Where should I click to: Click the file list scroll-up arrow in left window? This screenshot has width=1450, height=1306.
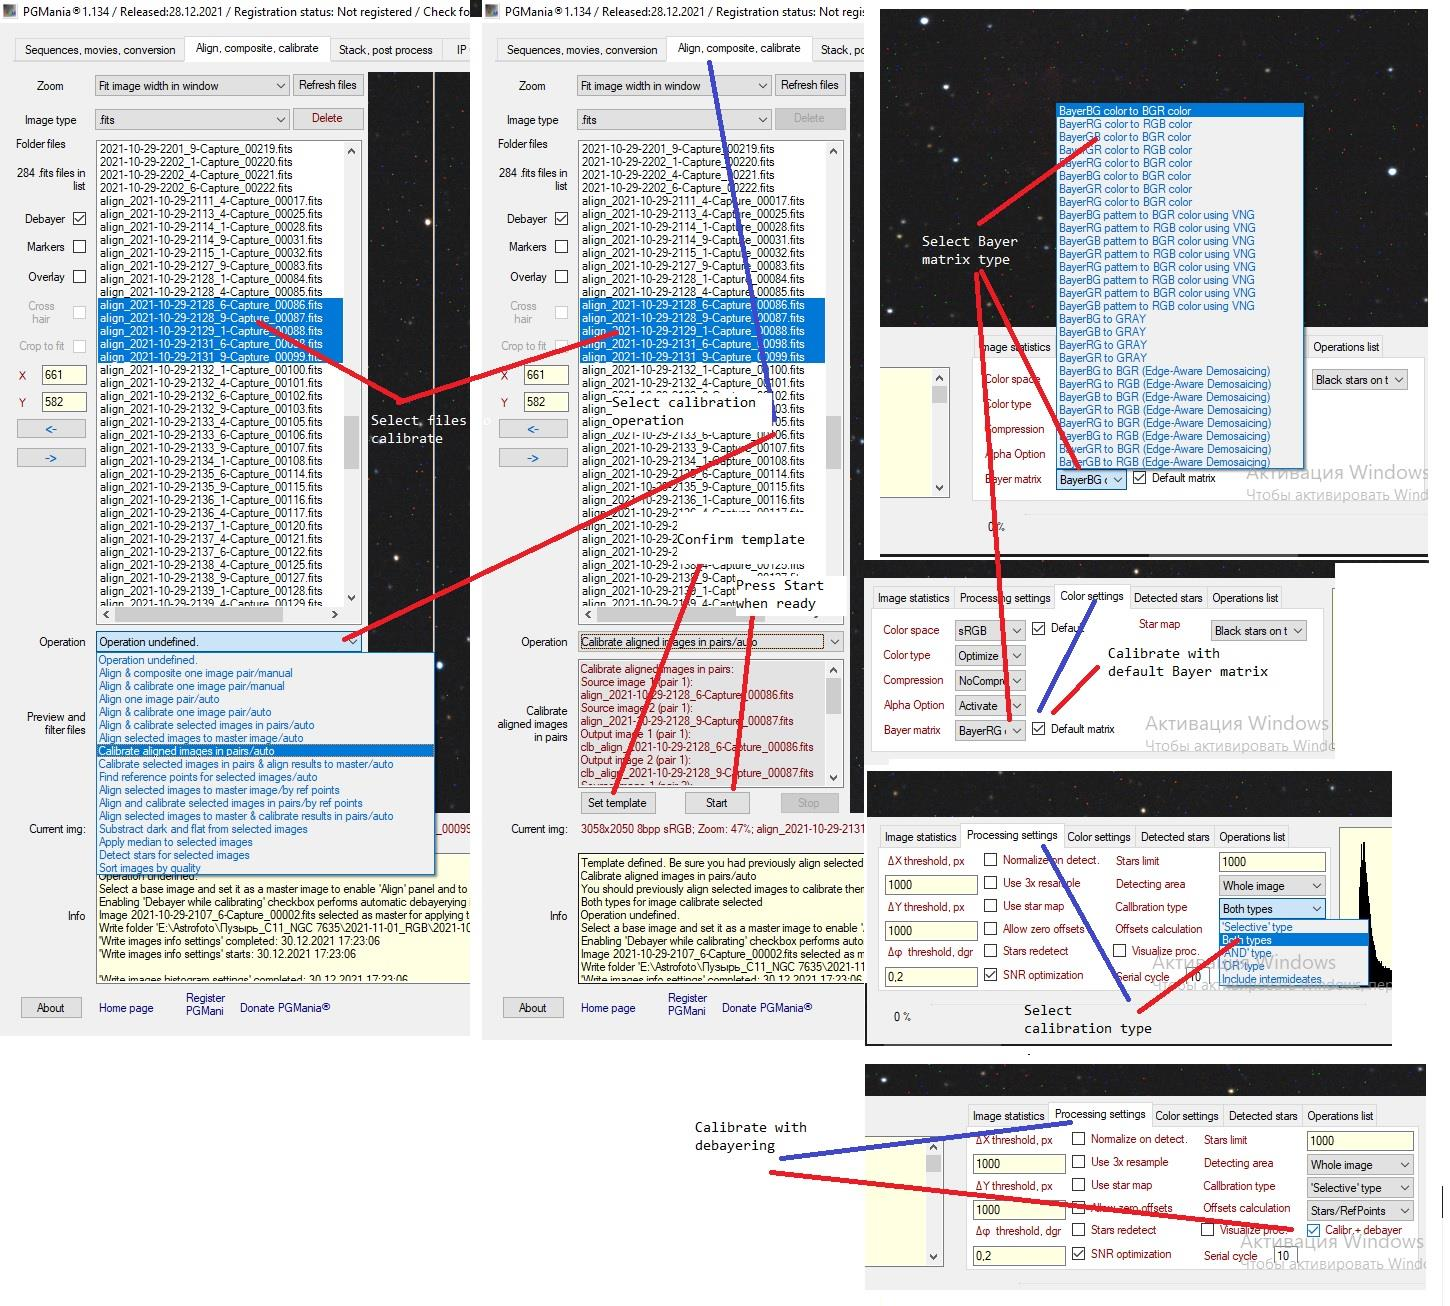pos(351,151)
